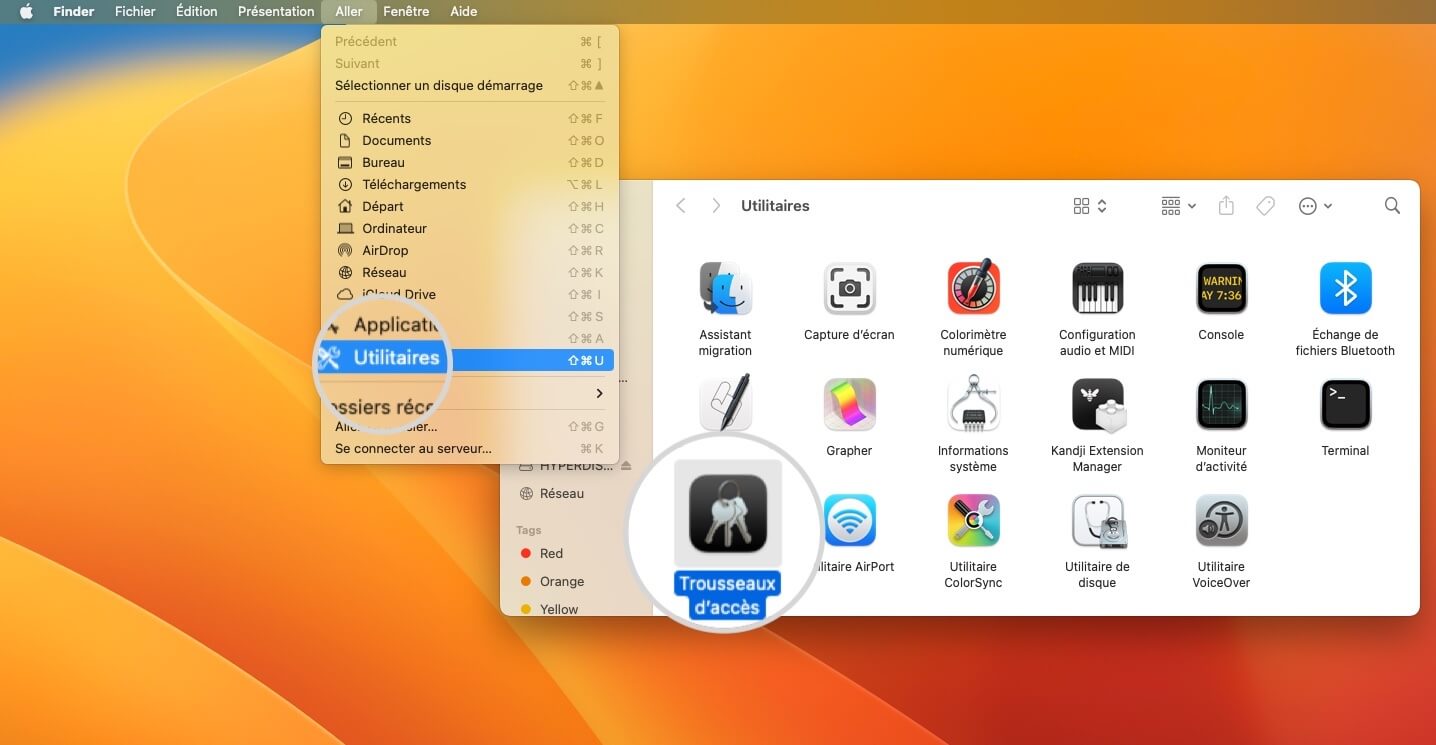Open the Fenêtre menu
This screenshot has height=745, width=1436.
tap(406, 12)
